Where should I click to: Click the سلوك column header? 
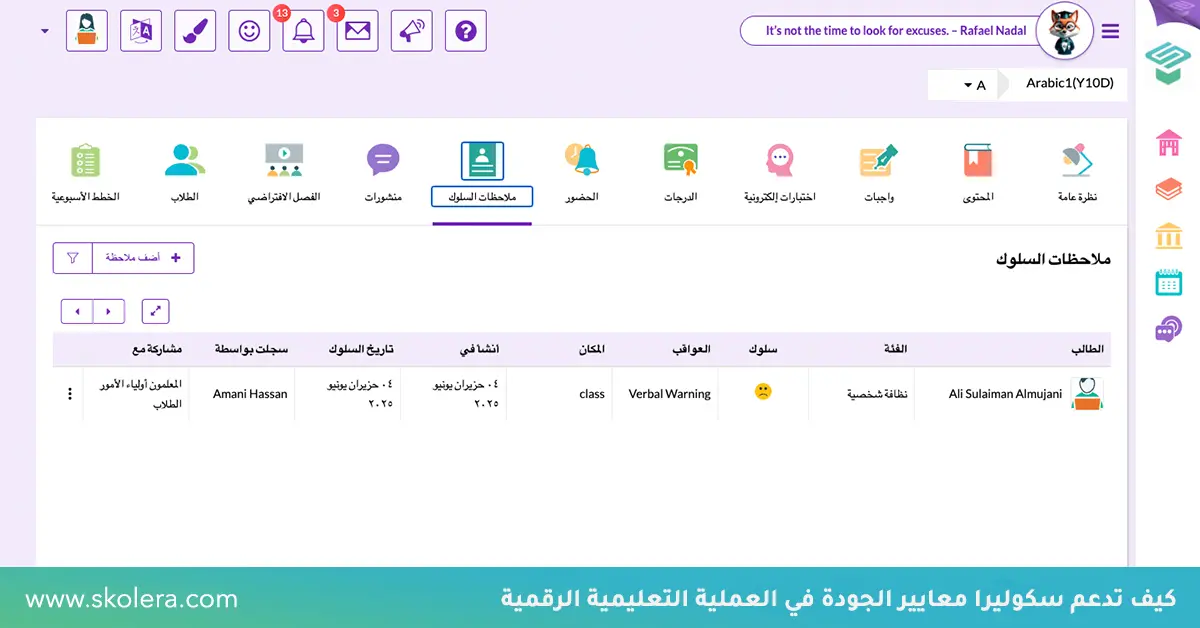763,349
